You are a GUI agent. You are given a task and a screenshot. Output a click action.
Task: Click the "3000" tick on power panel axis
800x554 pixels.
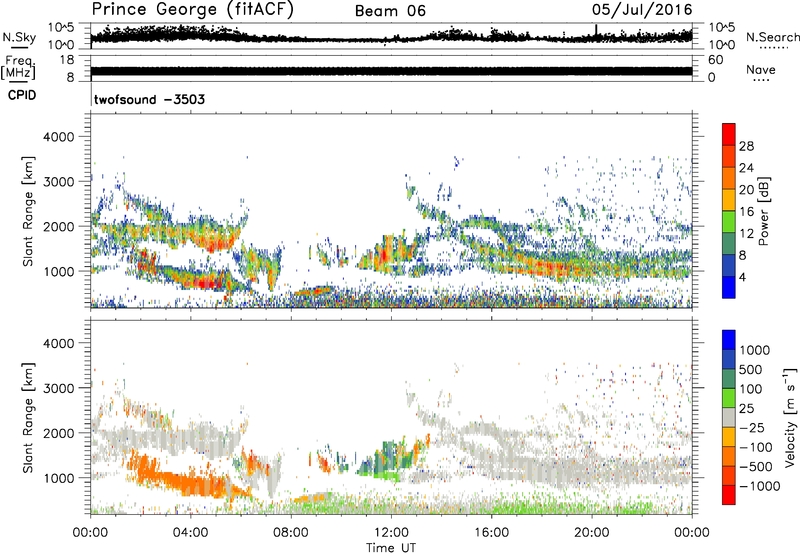tap(58, 182)
